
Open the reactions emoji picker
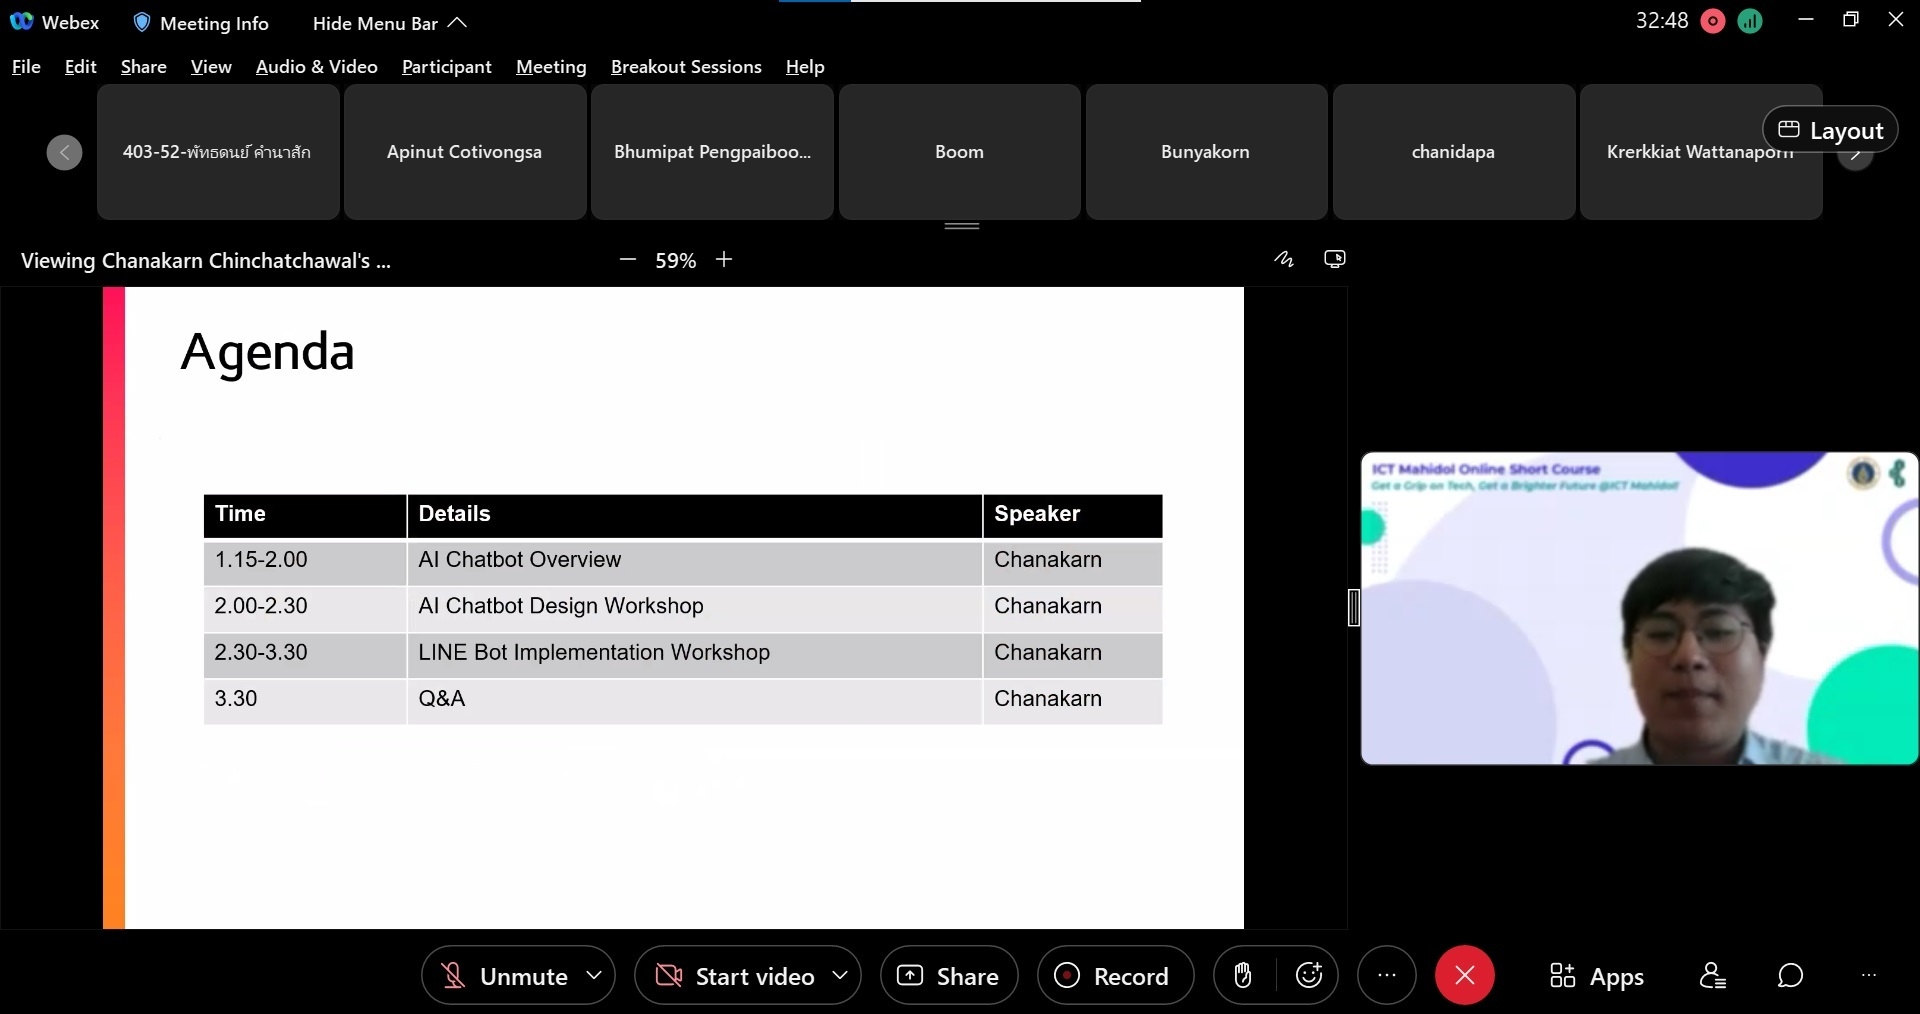coord(1309,975)
